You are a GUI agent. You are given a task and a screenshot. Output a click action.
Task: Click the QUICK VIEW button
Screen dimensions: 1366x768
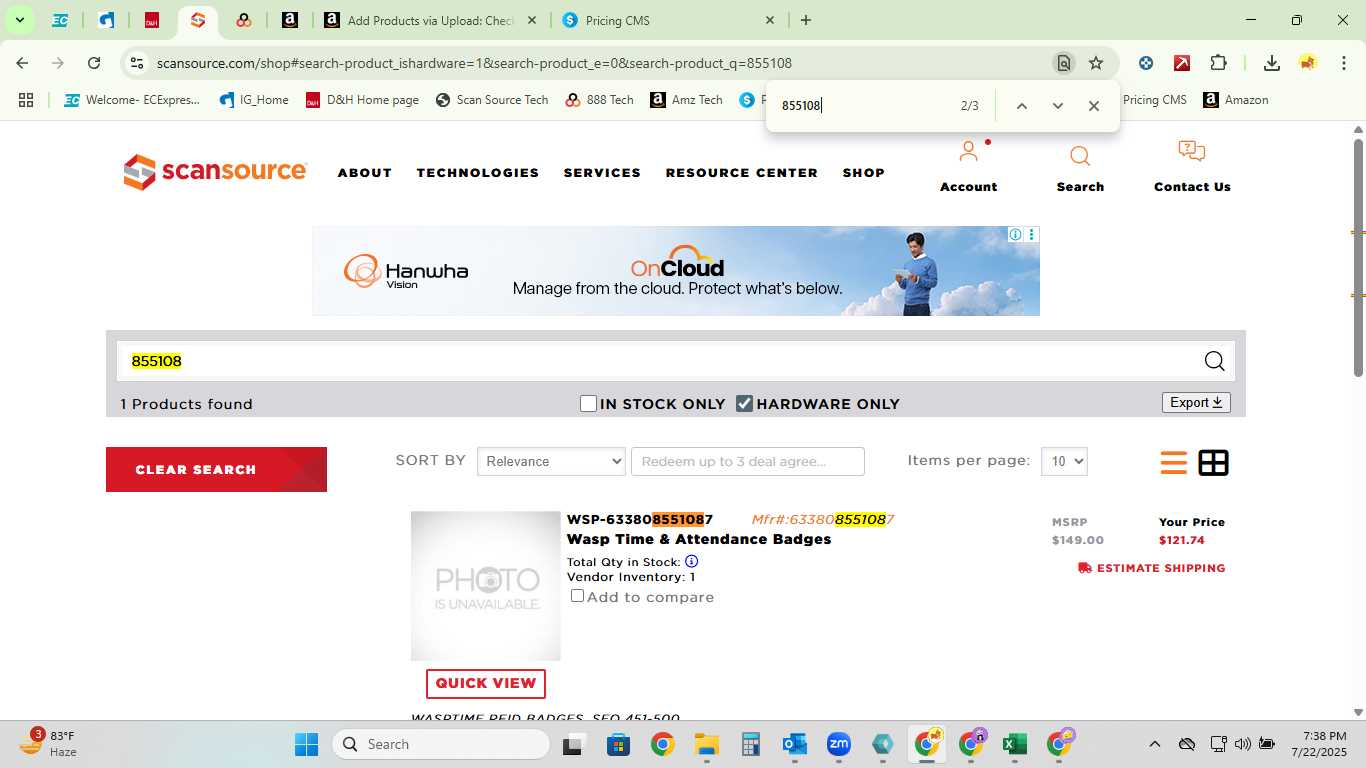pos(486,683)
